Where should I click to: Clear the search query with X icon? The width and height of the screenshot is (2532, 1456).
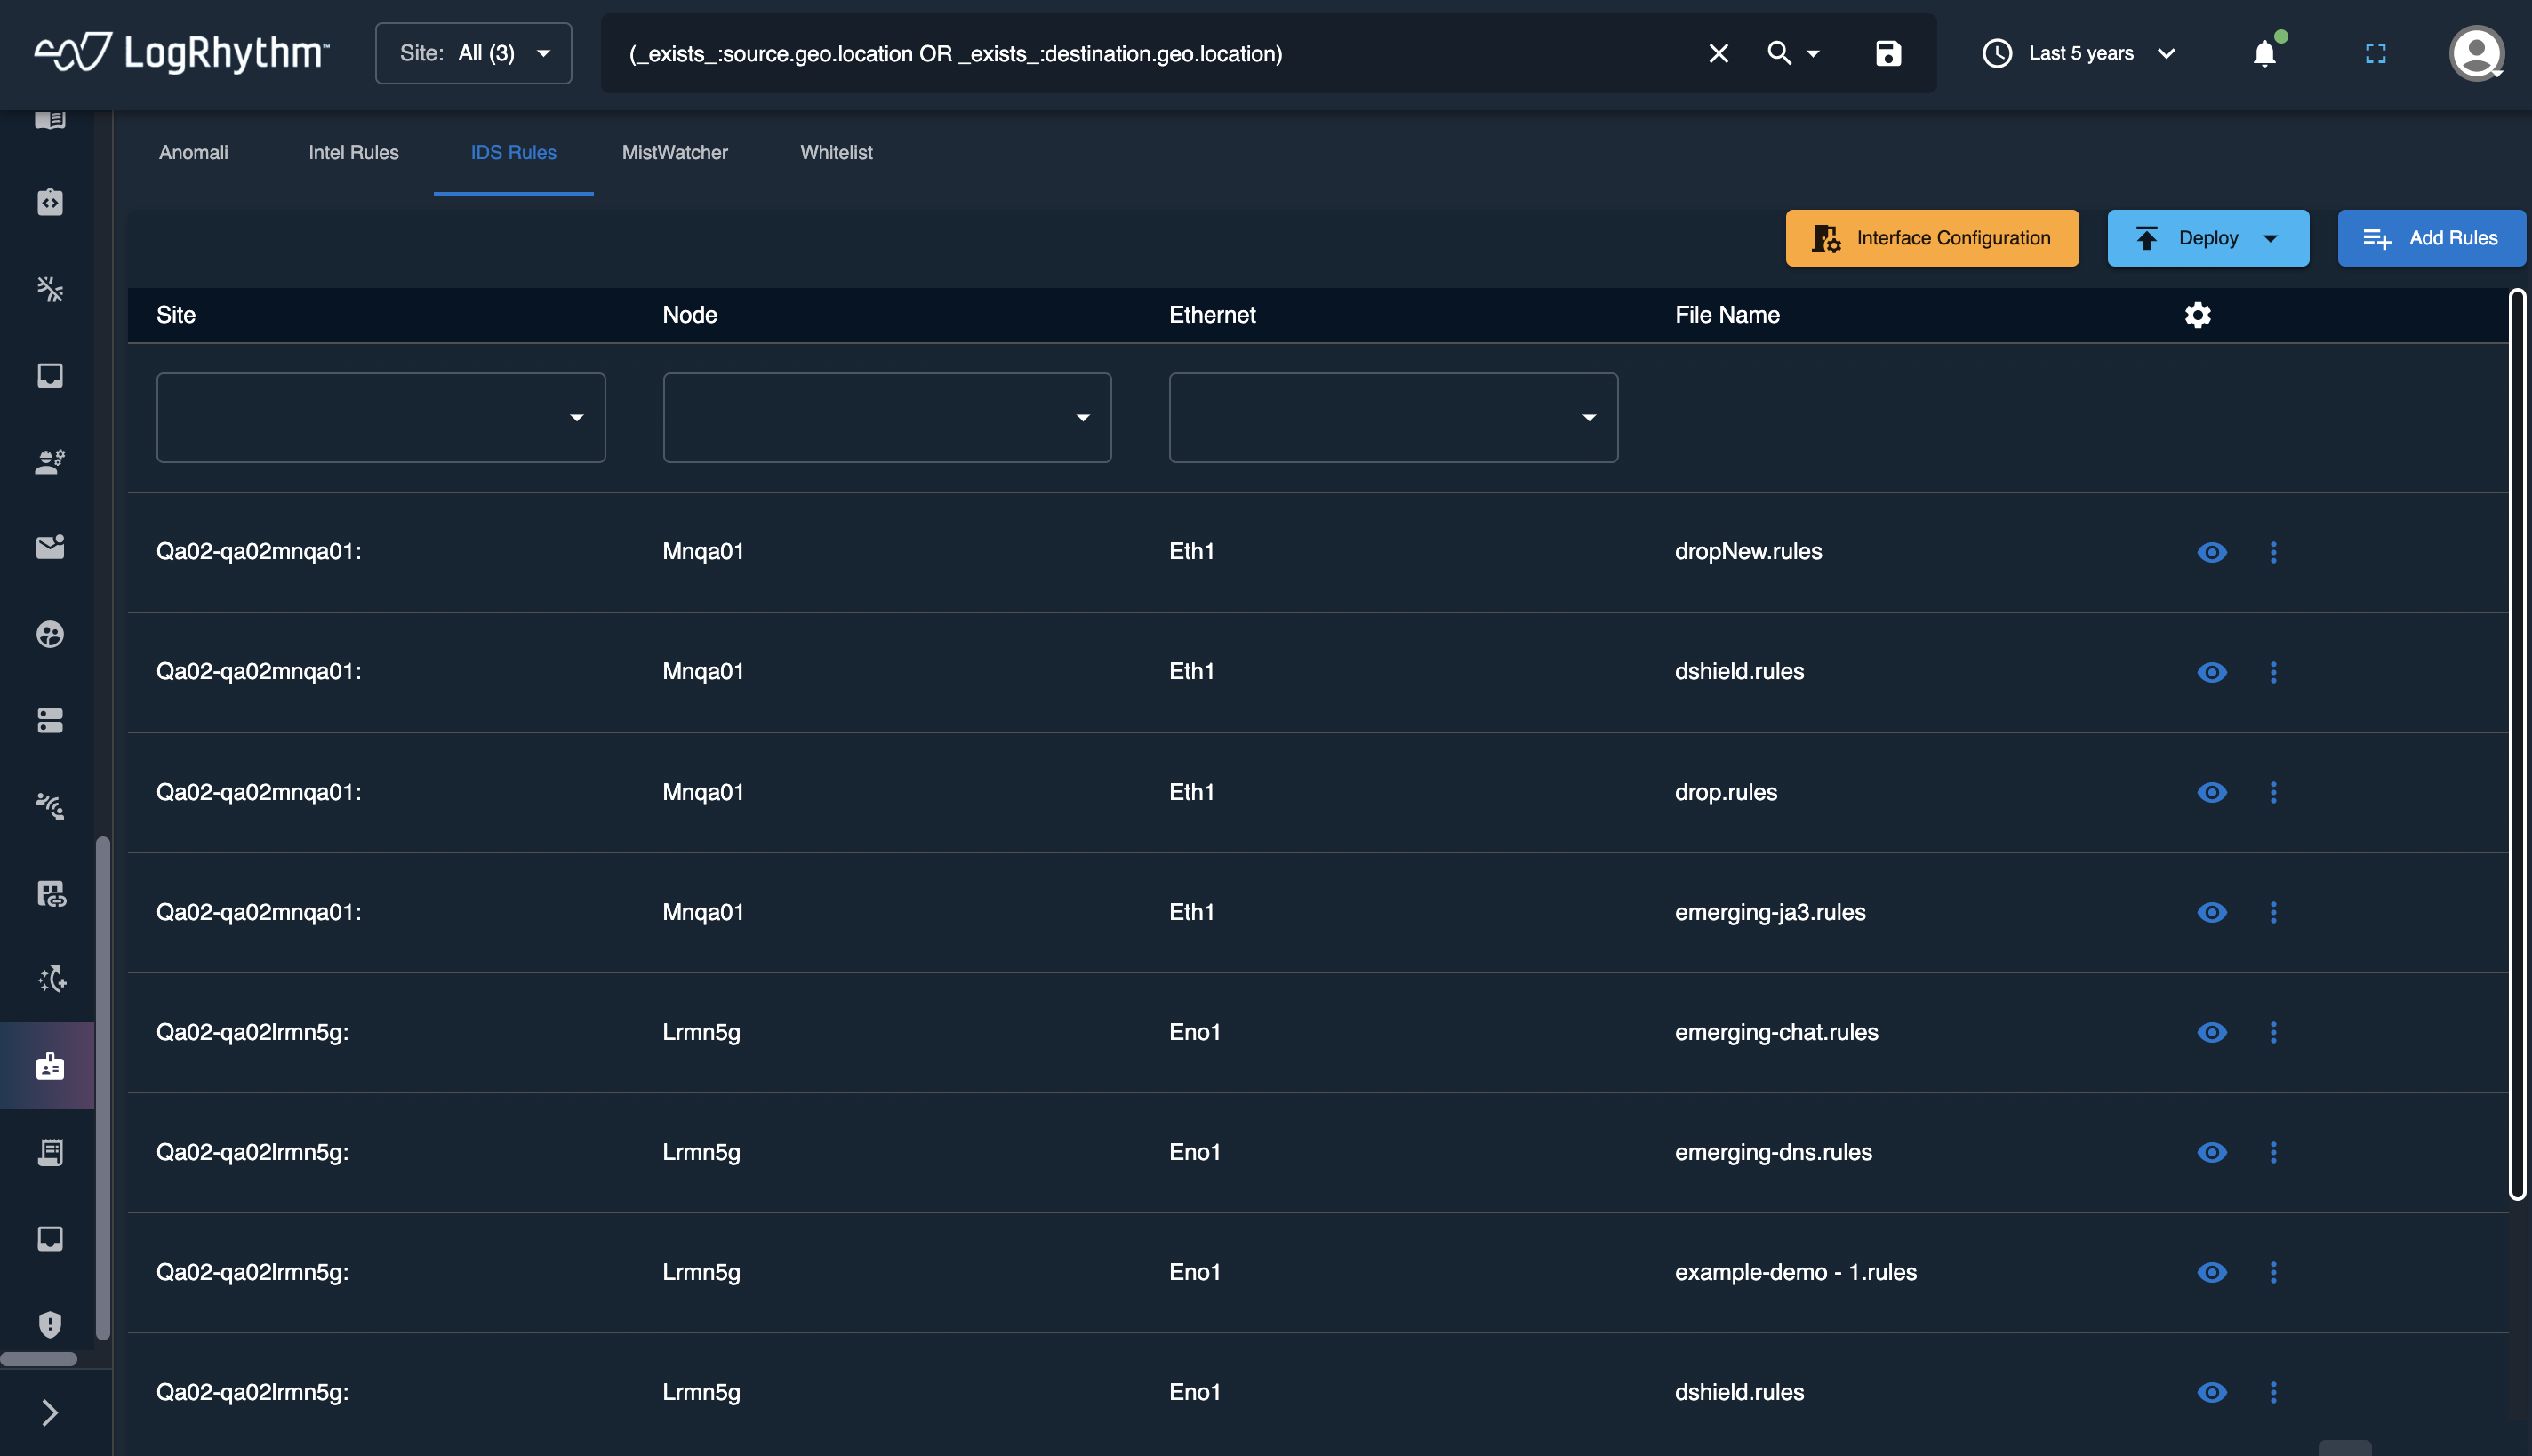tap(1718, 54)
